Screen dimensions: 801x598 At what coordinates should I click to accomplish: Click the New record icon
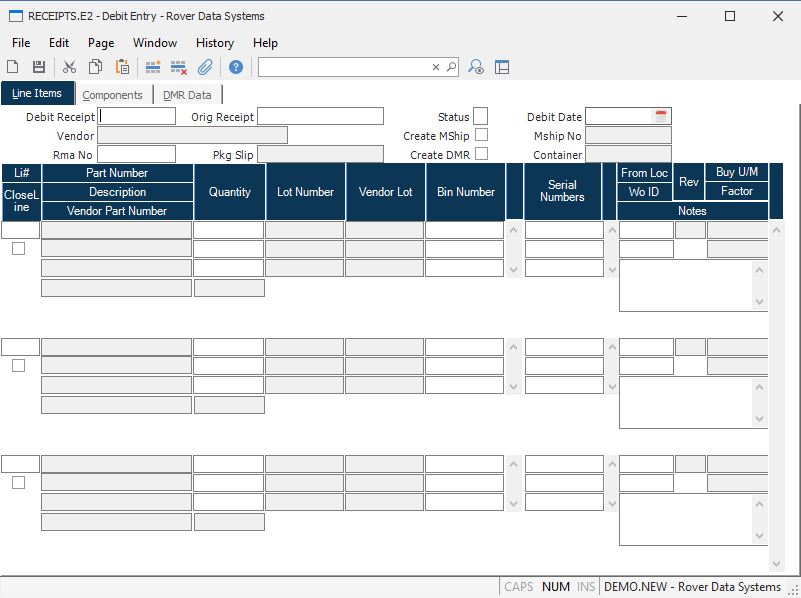tap(13, 67)
